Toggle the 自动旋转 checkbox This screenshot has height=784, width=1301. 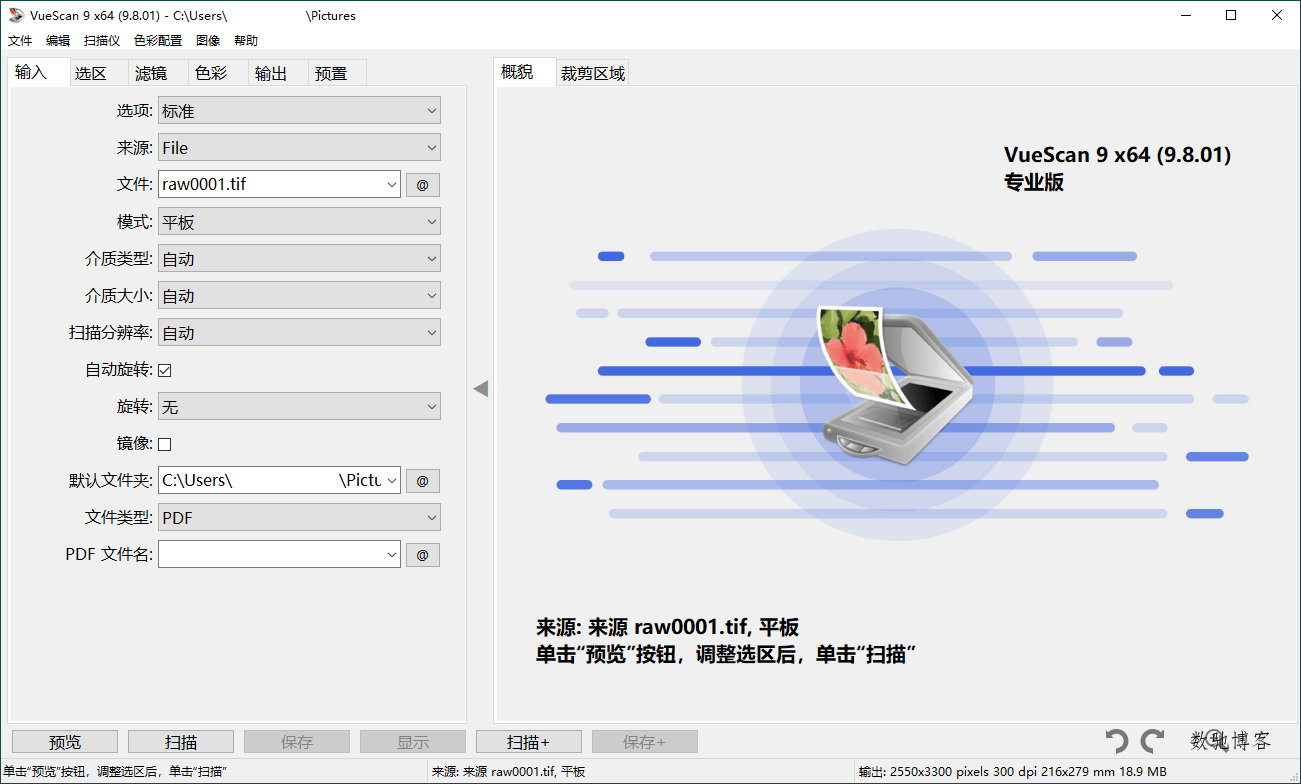click(165, 370)
